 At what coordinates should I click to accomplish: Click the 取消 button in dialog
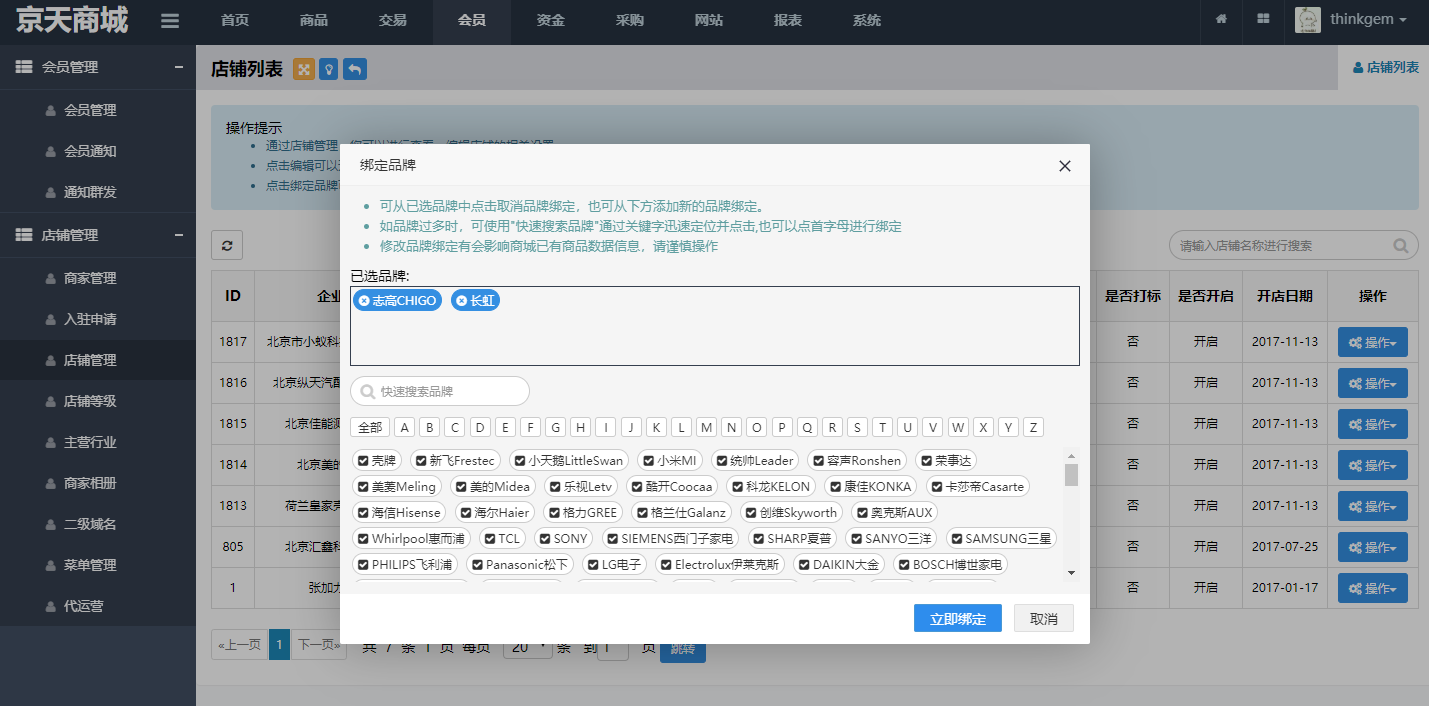pos(1044,619)
